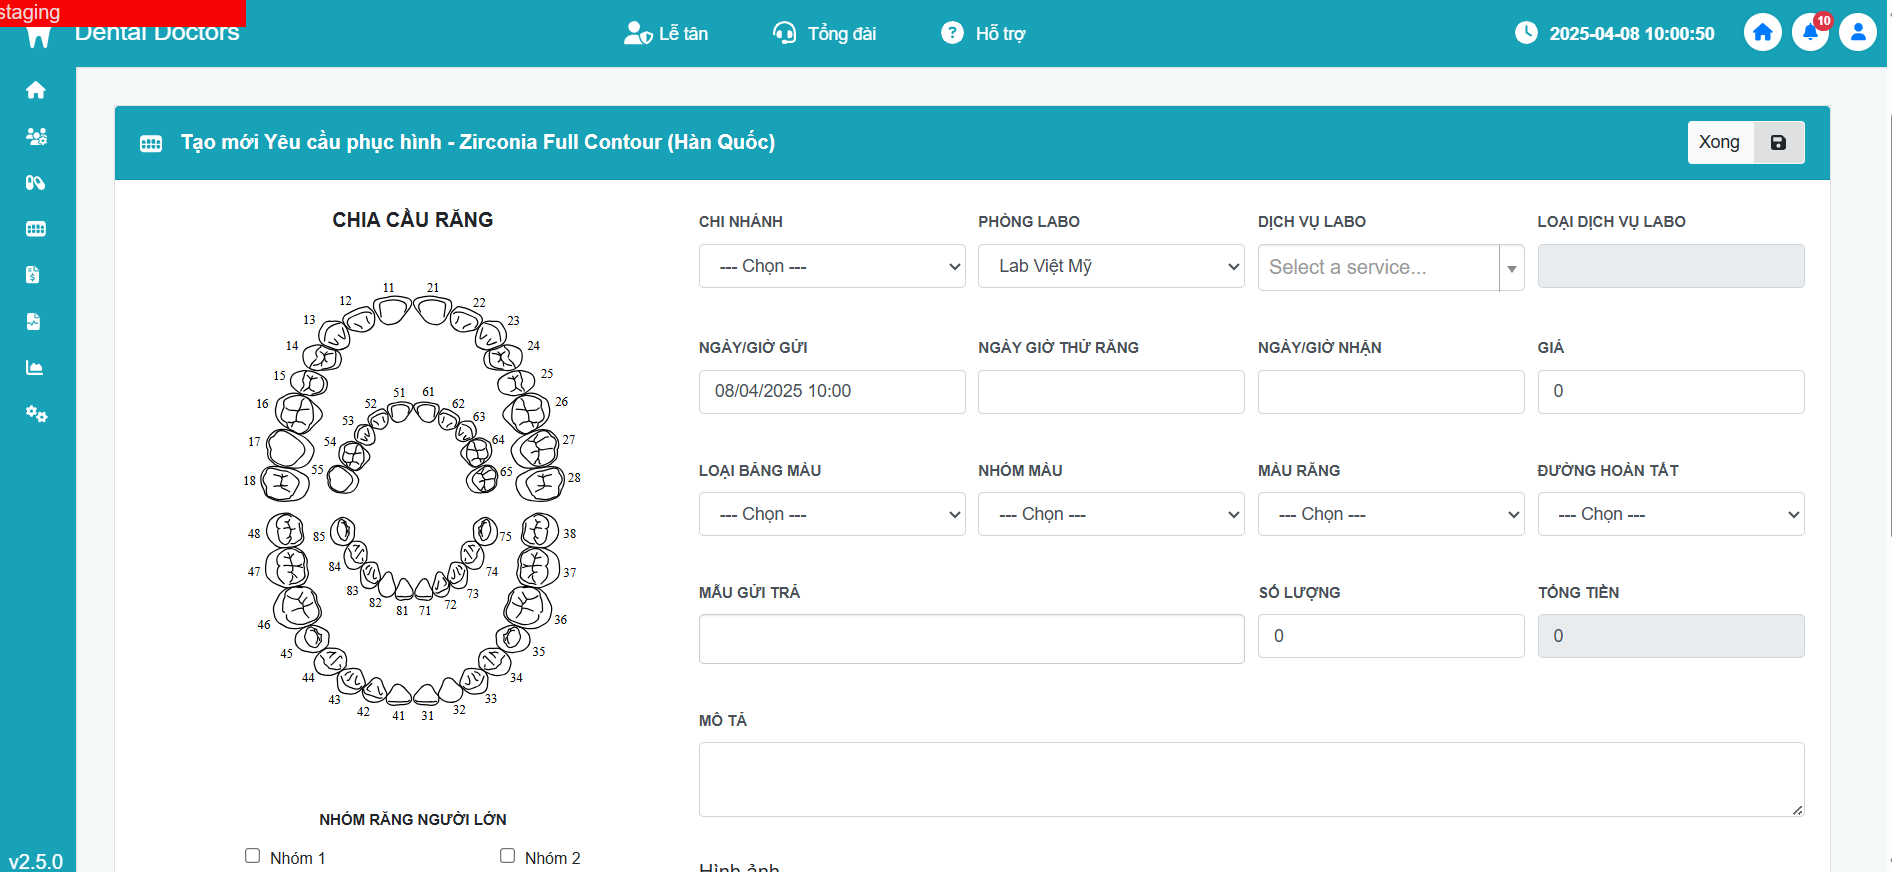The height and width of the screenshot is (872, 1892).
Task: Click the calendar grid sidebar icon
Action: (36, 229)
